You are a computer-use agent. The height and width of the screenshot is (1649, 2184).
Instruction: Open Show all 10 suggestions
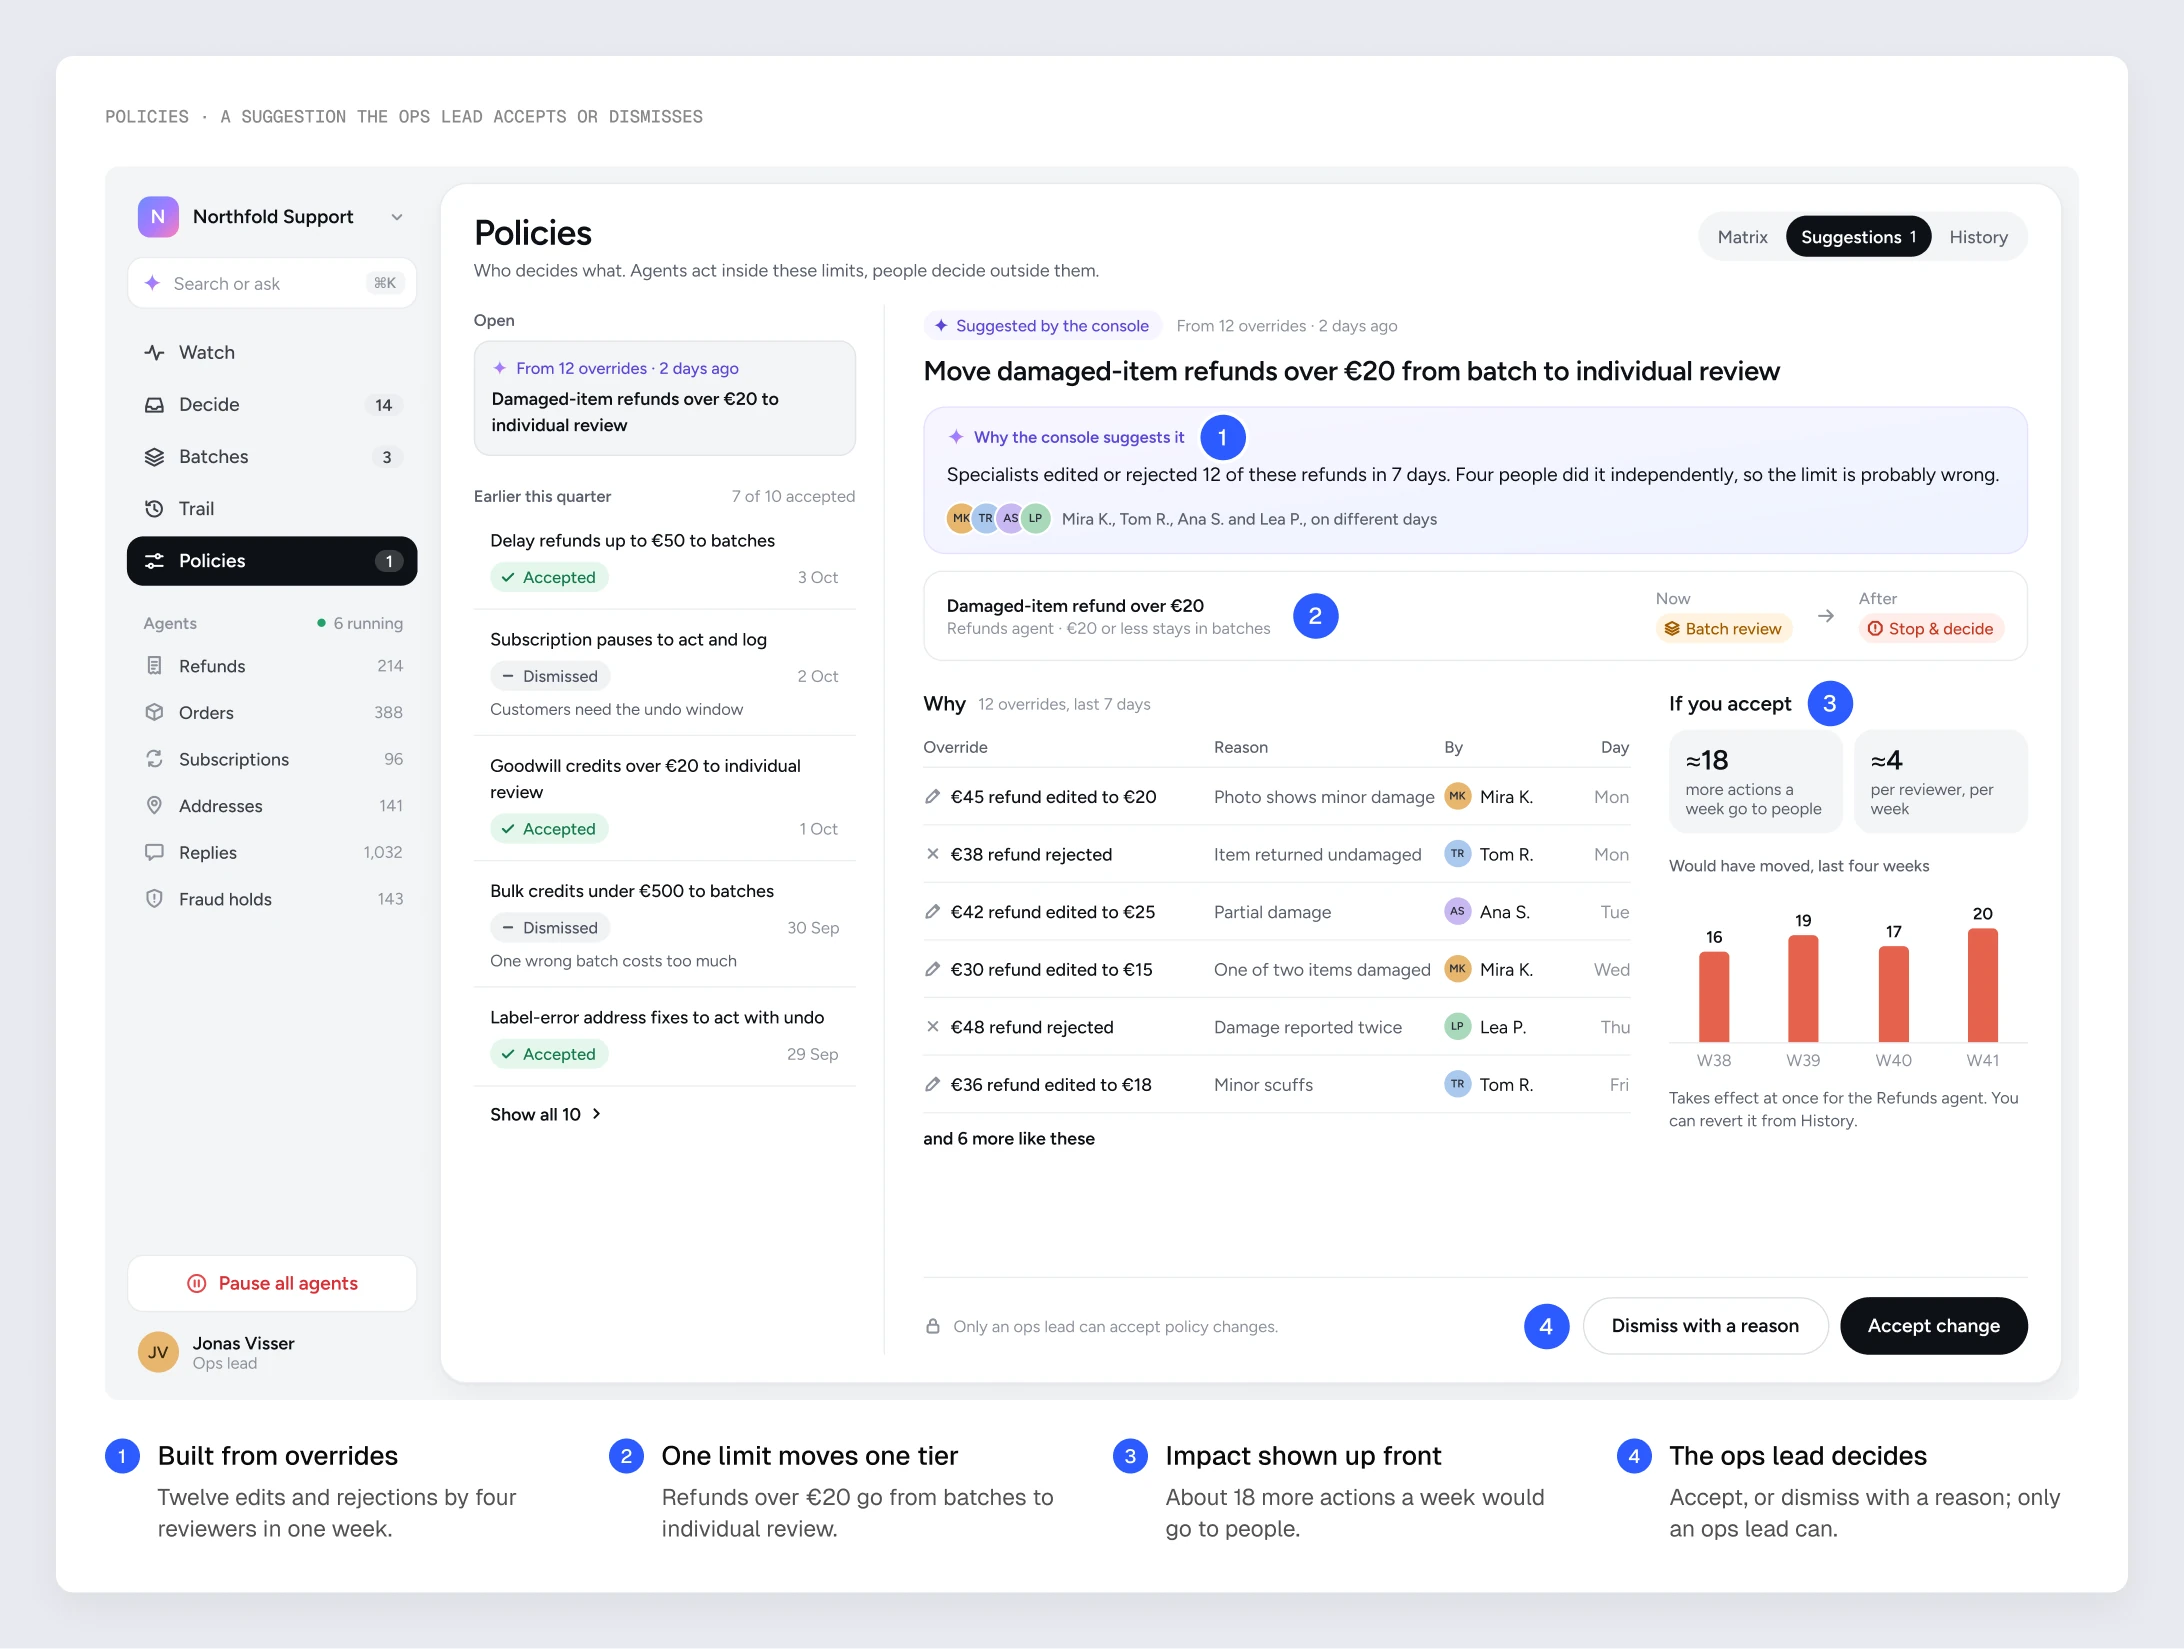545,1114
